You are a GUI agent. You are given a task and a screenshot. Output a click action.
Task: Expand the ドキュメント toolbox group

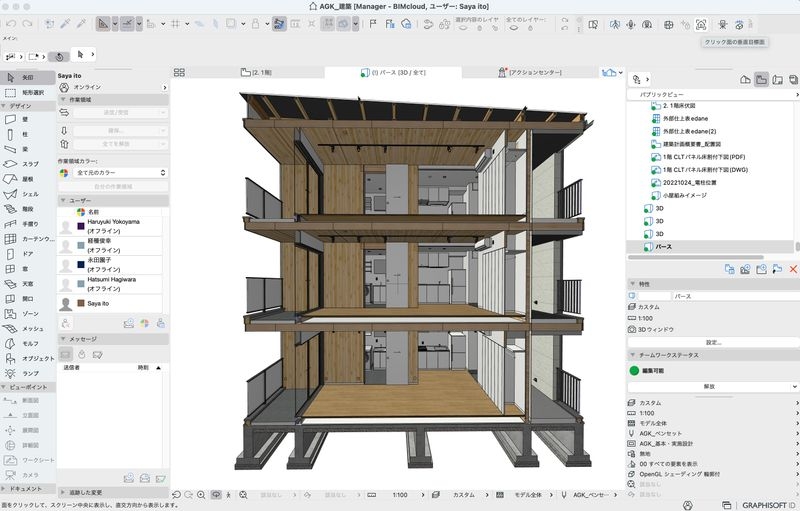pos(4,489)
